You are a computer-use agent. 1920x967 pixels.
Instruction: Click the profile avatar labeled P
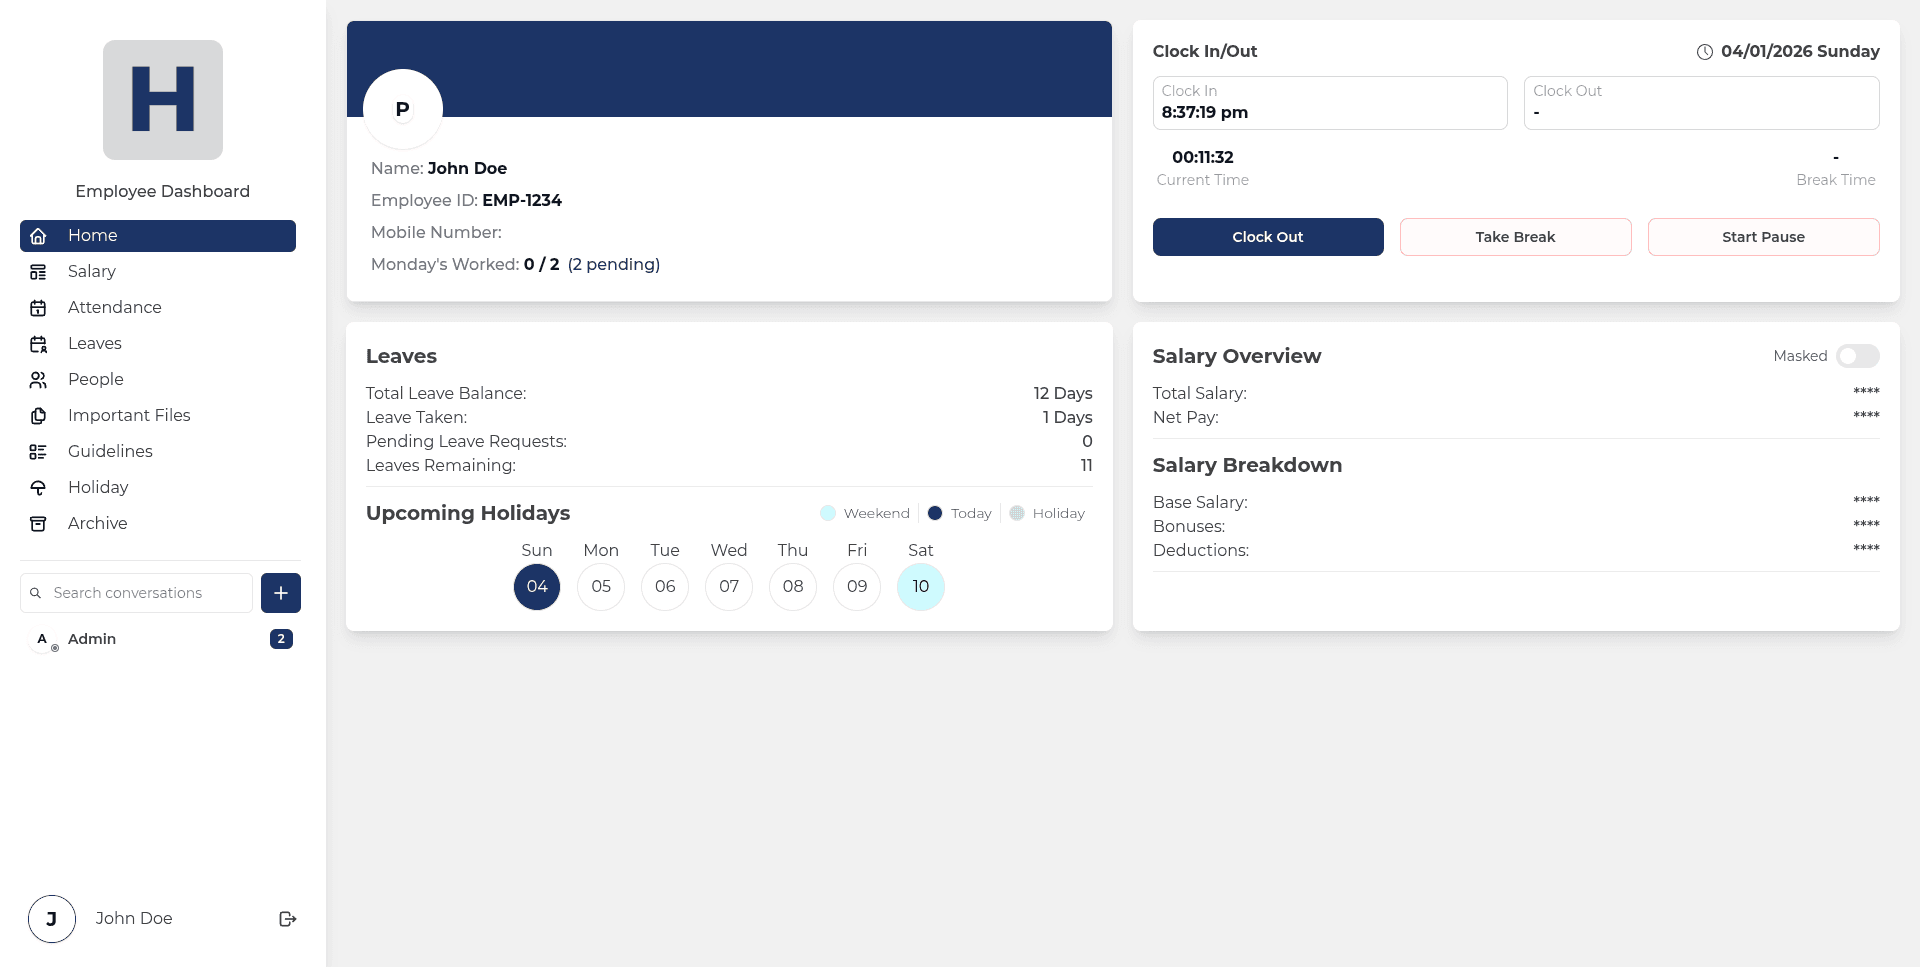tap(403, 109)
